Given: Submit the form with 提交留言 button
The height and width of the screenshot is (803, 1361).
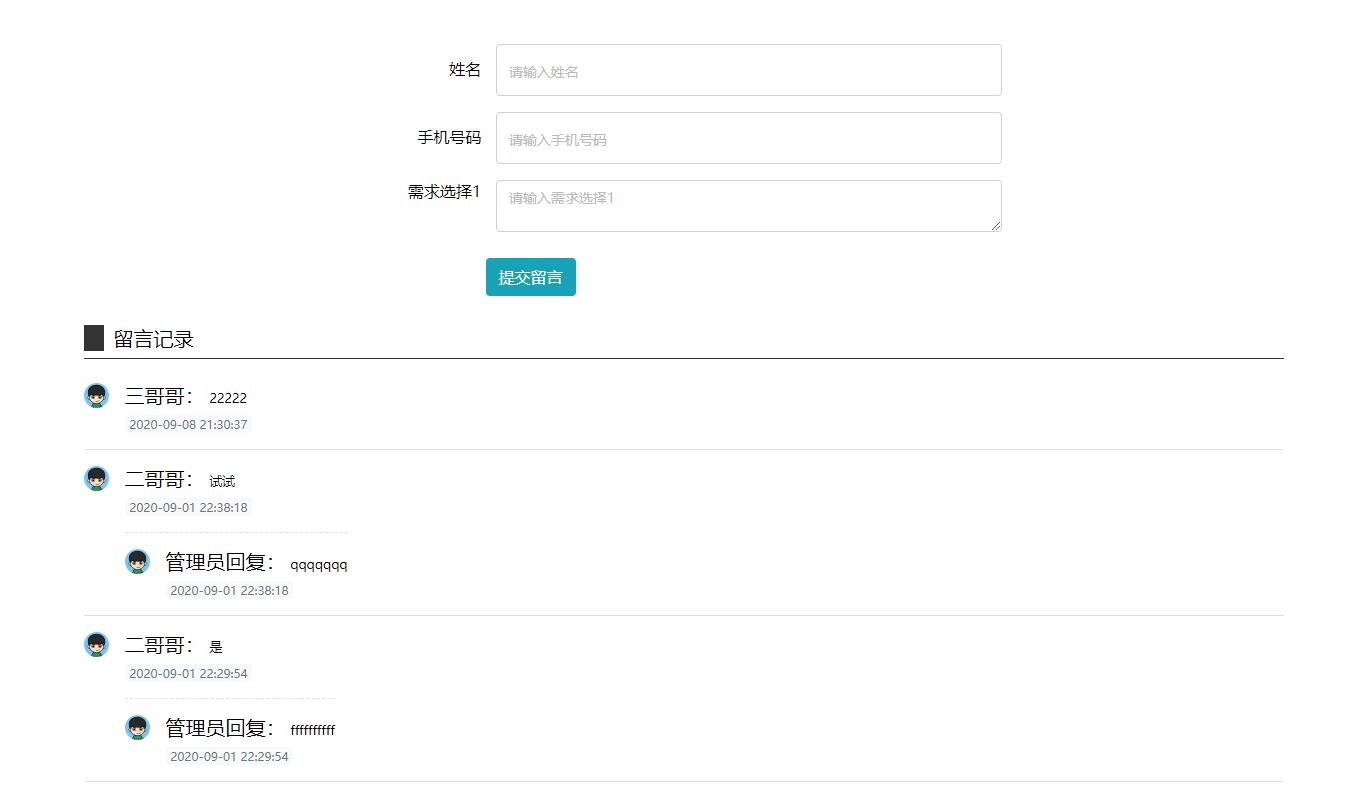Looking at the screenshot, I should [x=530, y=277].
